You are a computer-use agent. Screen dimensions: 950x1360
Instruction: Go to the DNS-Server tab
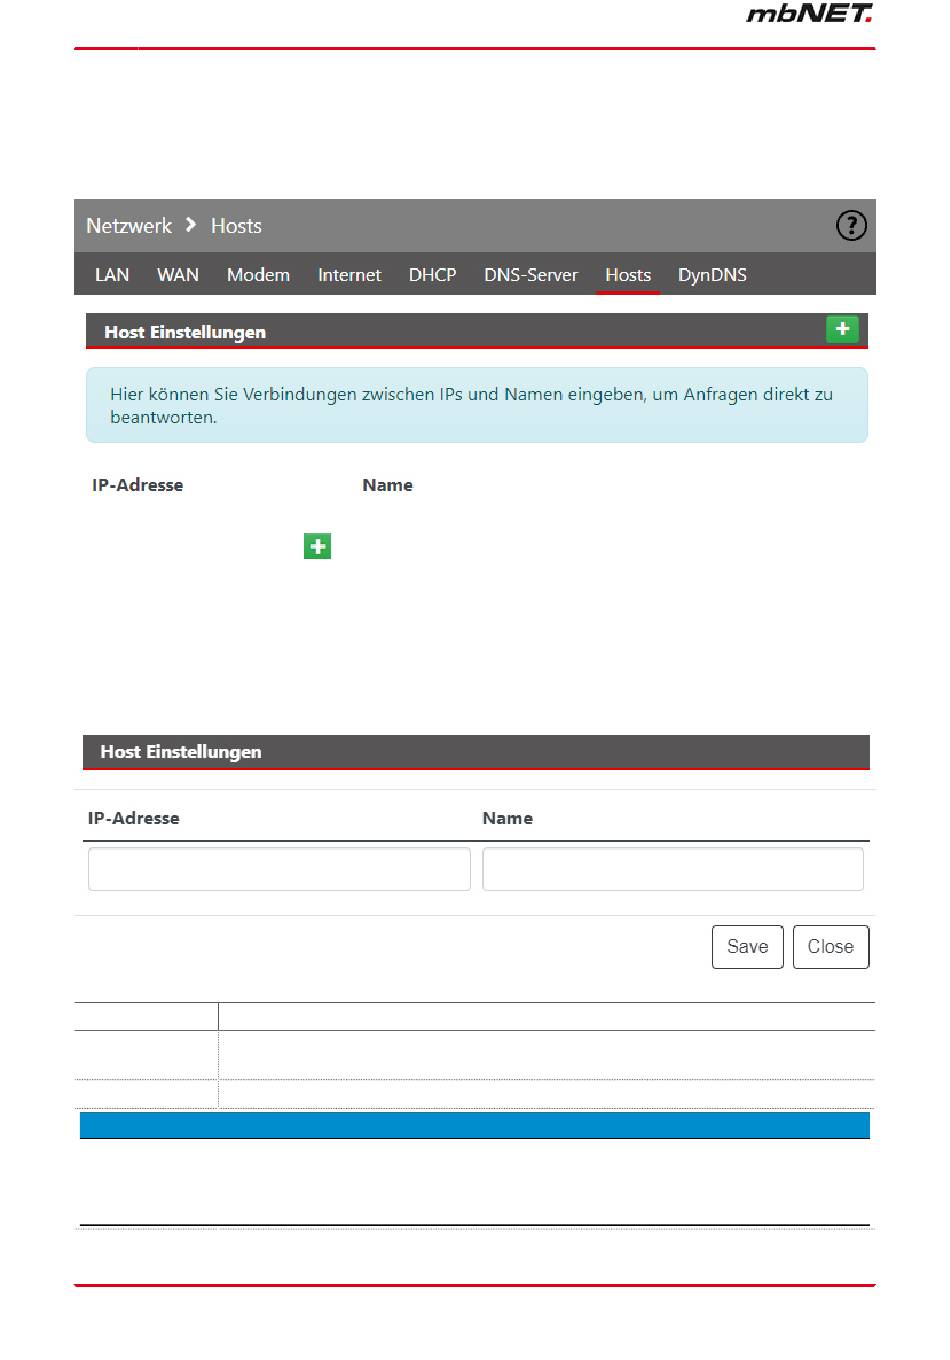pos(531,275)
